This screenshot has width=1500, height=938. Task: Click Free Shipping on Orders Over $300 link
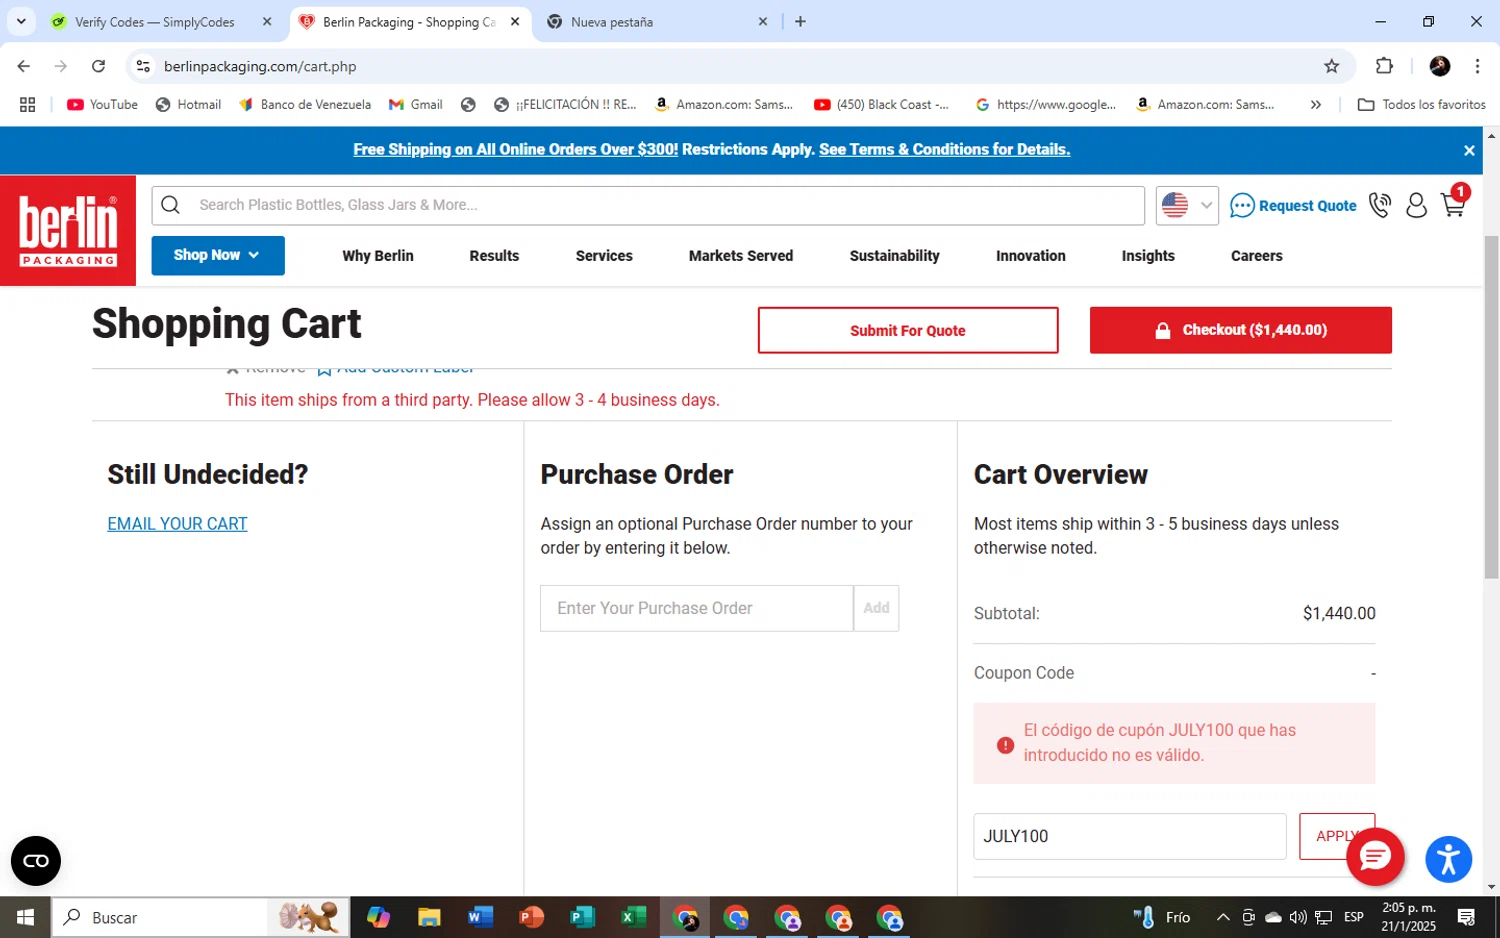click(515, 150)
